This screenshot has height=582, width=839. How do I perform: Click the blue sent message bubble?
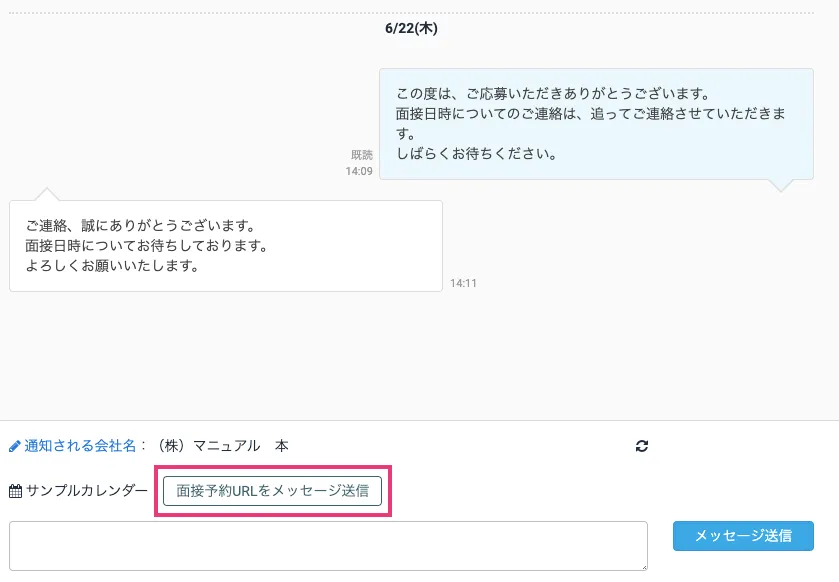[596, 123]
